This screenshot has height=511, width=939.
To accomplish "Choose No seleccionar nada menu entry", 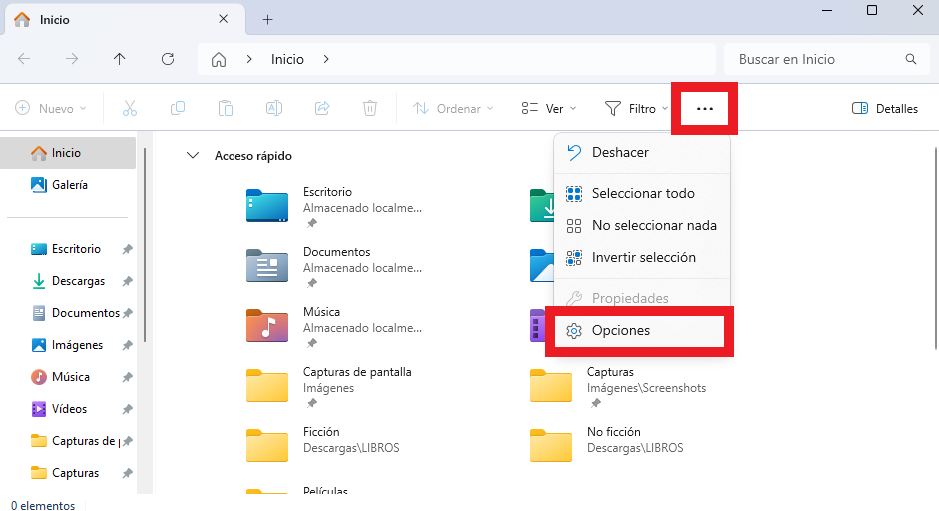I will [642, 225].
